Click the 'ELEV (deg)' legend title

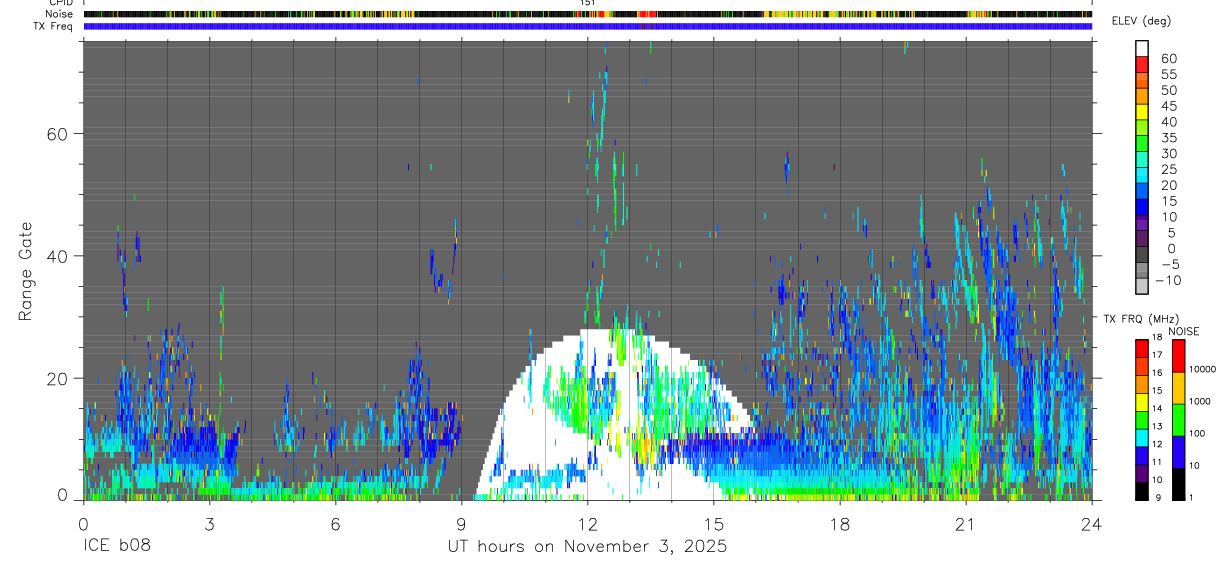1144,21
